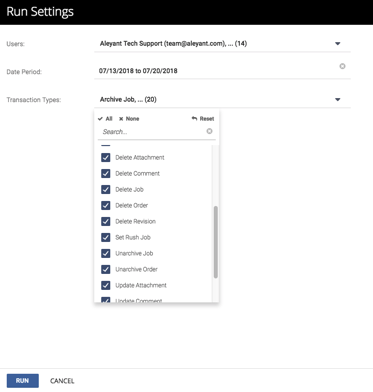The width and height of the screenshot is (373, 392).
Task: Click the RUN button
Action: pyautogui.click(x=22, y=381)
